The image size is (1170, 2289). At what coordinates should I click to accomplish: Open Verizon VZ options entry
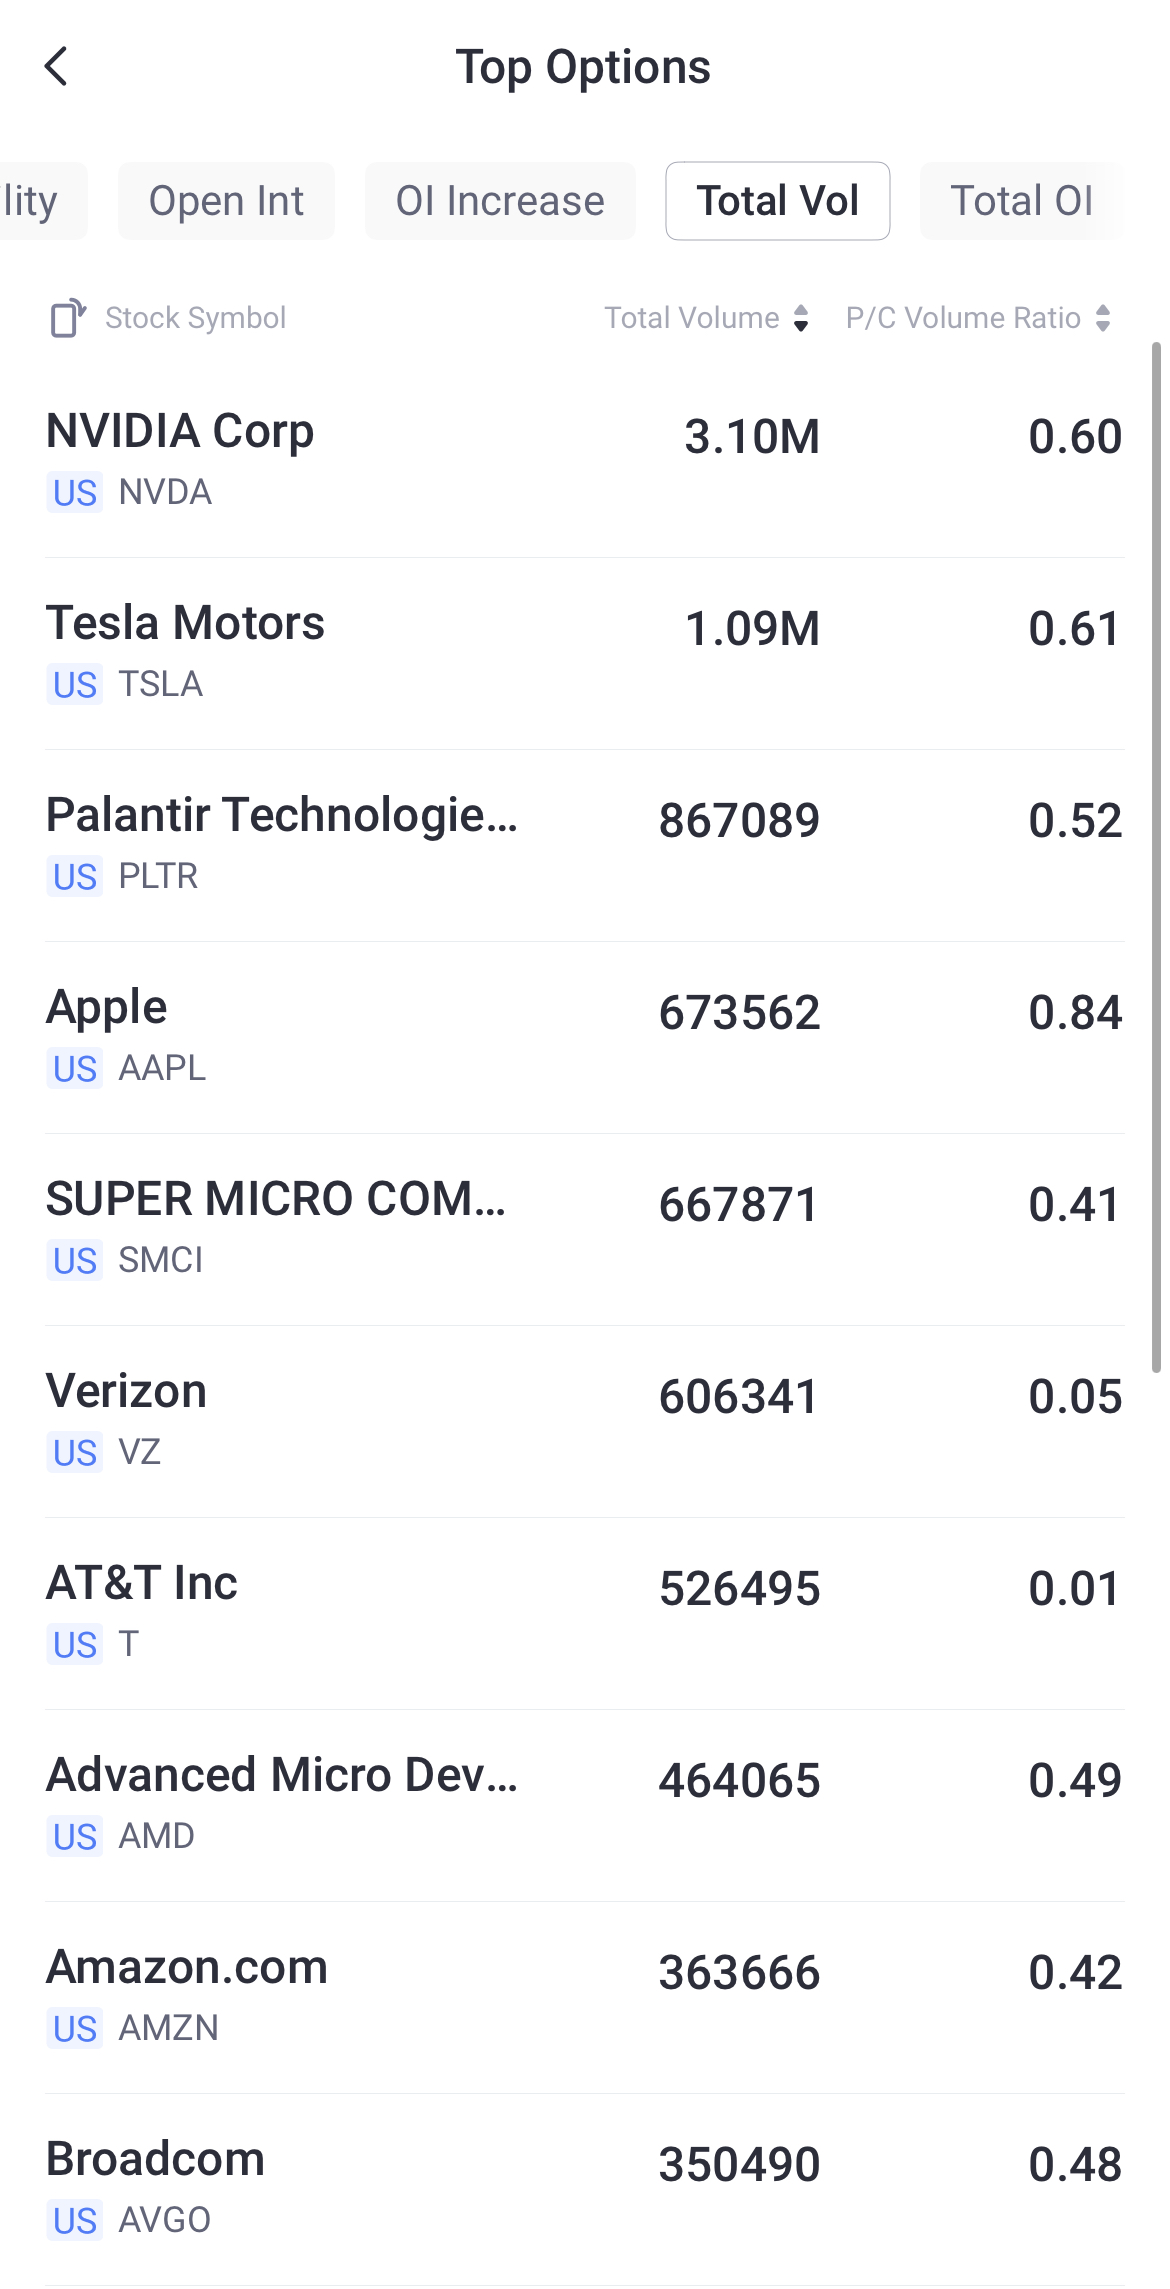coord(585,1420)
